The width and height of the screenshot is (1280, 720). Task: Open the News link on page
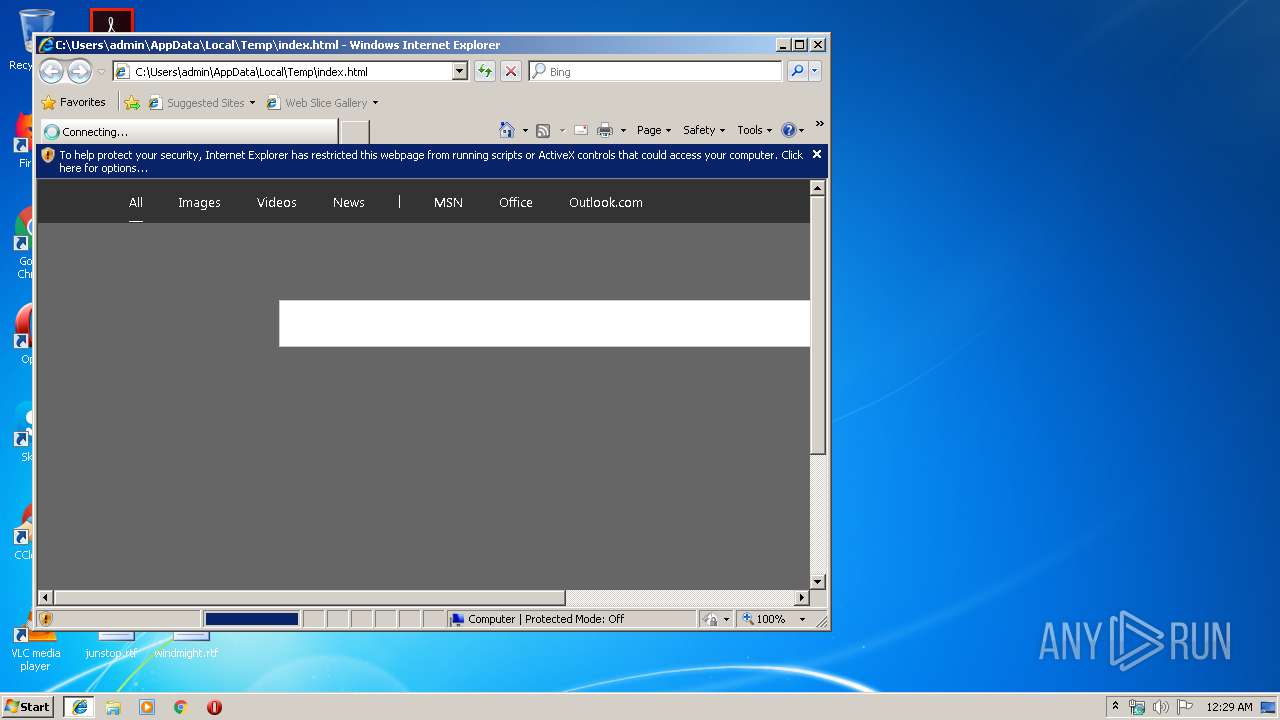point(349,202)
